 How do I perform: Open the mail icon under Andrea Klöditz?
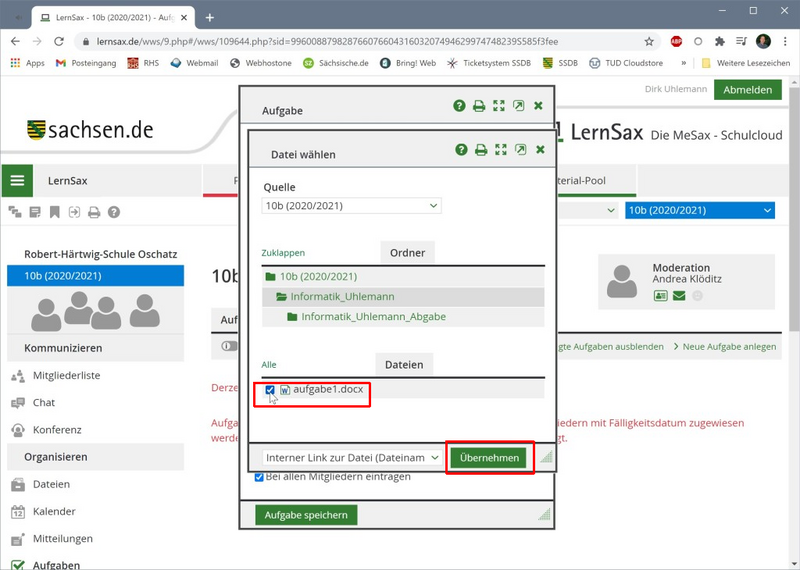(679, 296)
